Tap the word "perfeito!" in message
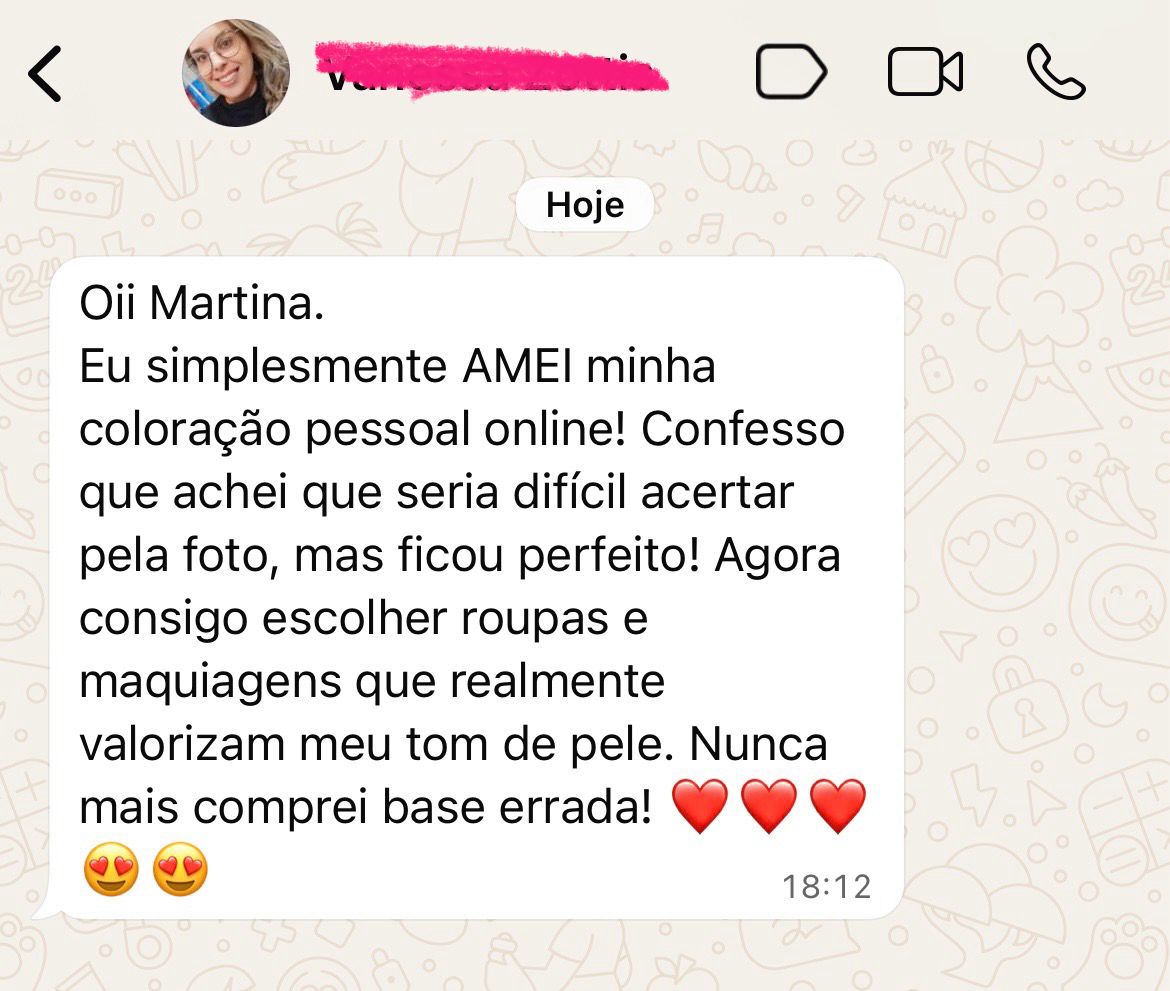This screenshot has width=1170, height=991. pos(609,557)
